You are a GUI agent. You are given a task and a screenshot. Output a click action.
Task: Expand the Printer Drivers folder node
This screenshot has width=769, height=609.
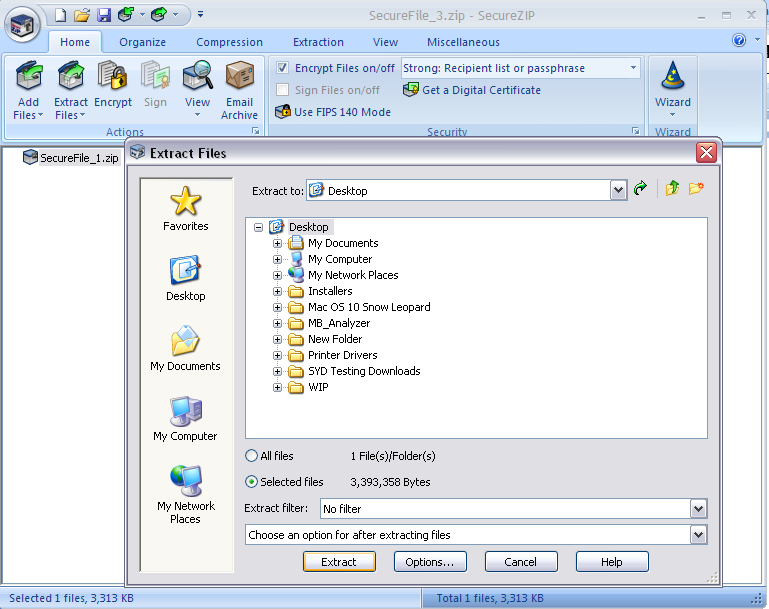pos(278,355)
